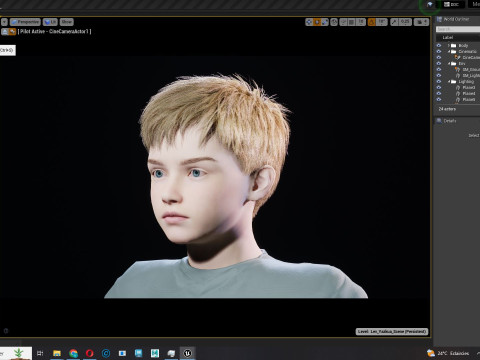Viewport: 480px width, 360px height.
Task: Select the Env folder row
Action: coord(462,63)
